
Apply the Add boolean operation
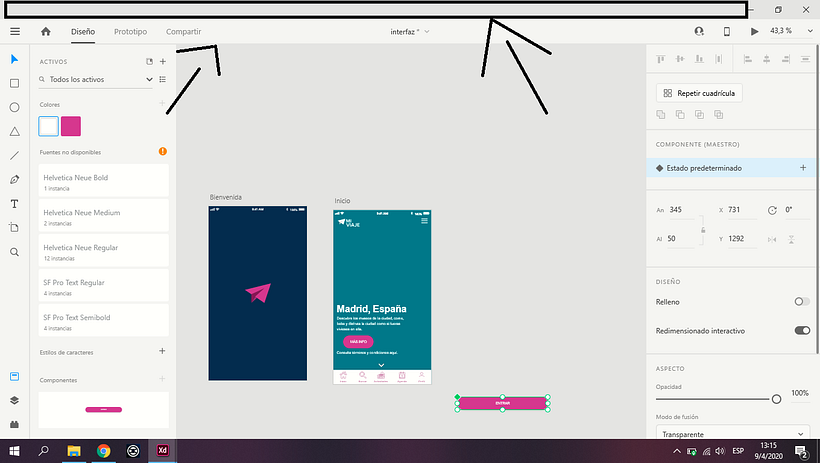click(661, 114)
